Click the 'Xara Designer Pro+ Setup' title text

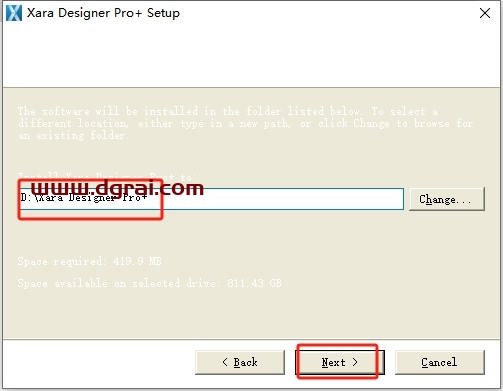(103, 13)
